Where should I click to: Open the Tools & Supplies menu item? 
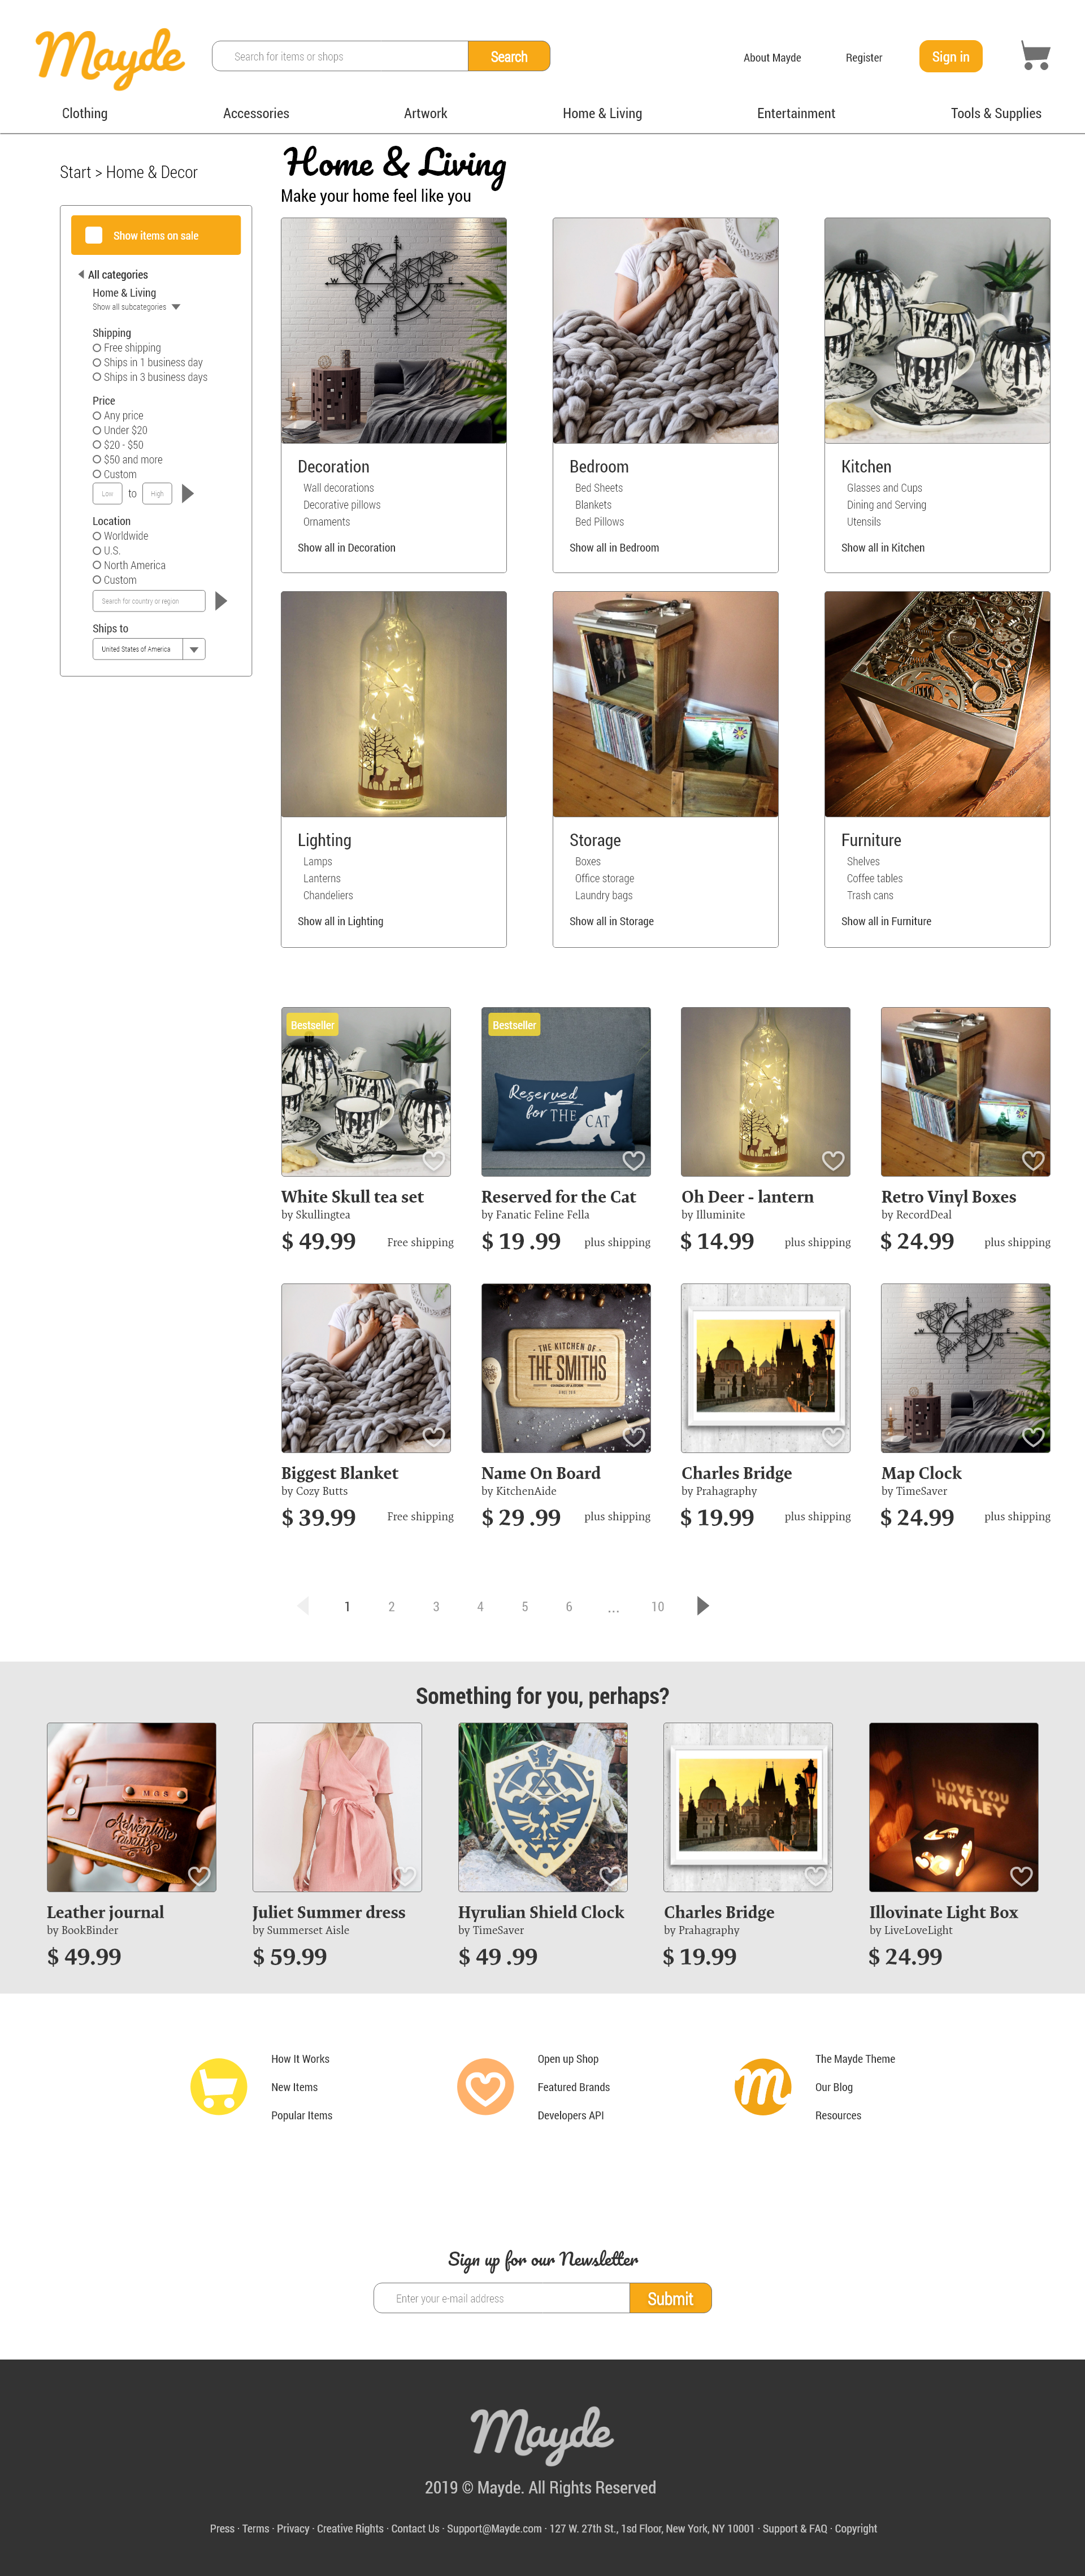point(996,113)
